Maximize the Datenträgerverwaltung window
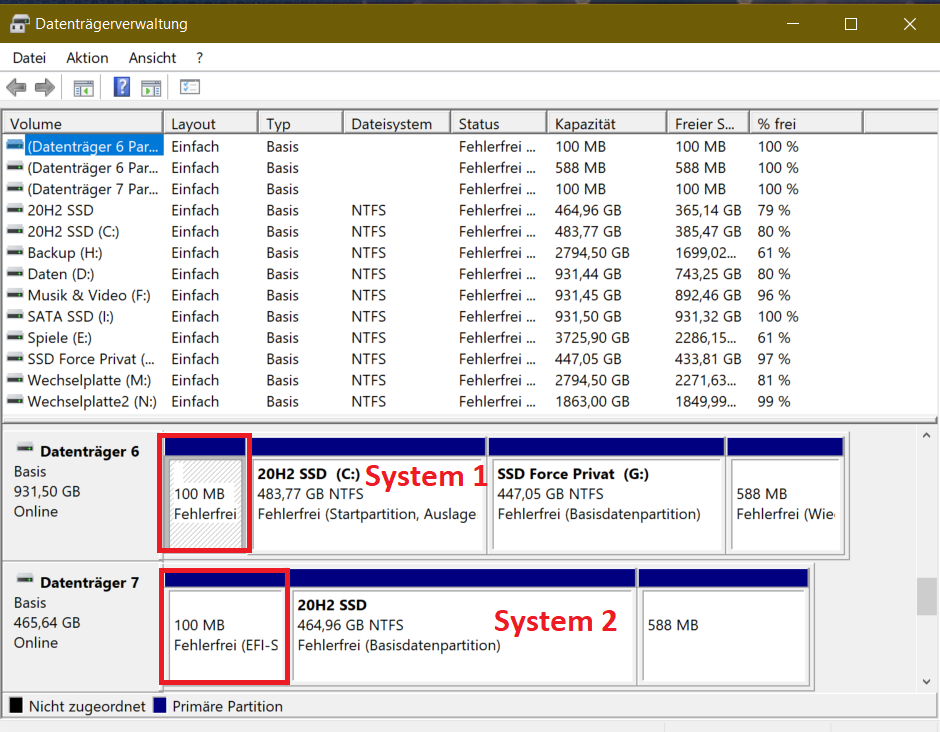 [x=851, y=24]
